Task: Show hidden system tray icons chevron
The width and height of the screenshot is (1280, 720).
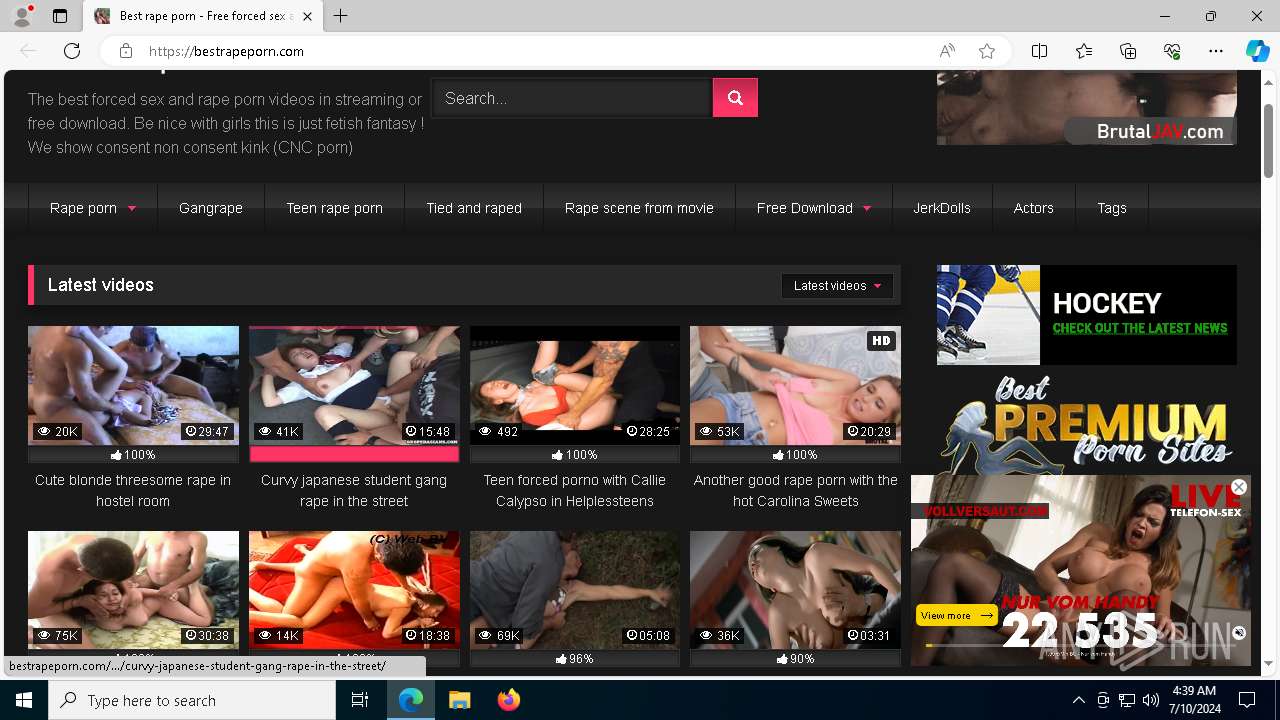Action: coord(1079,700)
